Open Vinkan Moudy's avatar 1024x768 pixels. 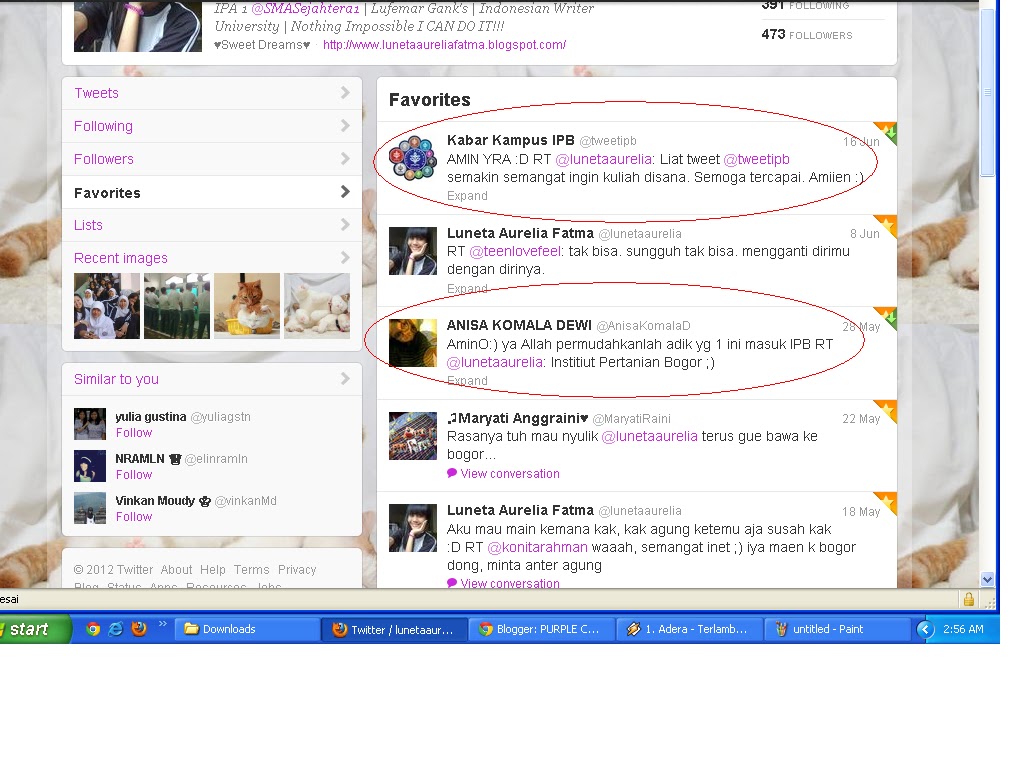coord(89,508)
